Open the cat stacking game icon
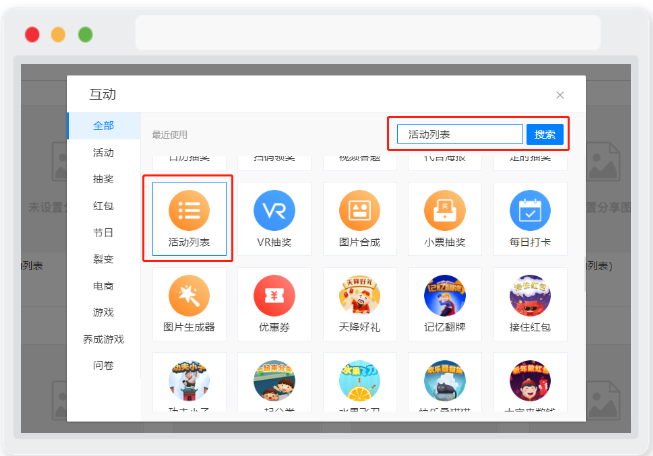 [x=445, y=381]
